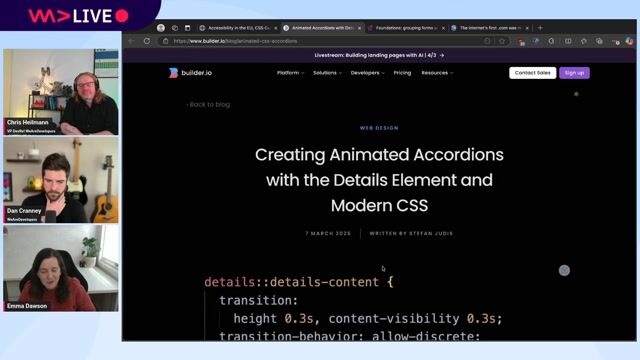Open the browser workspaces icon

175,28
